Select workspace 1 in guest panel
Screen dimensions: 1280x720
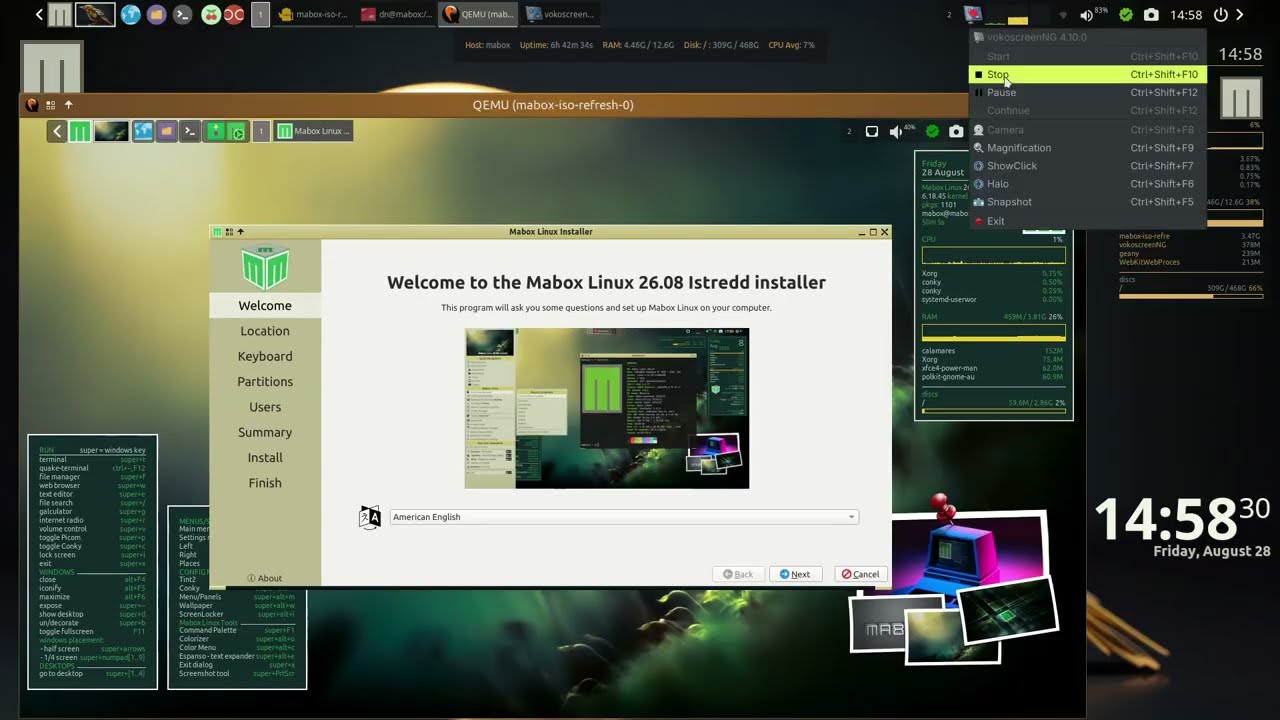click(x=261, y=131)
